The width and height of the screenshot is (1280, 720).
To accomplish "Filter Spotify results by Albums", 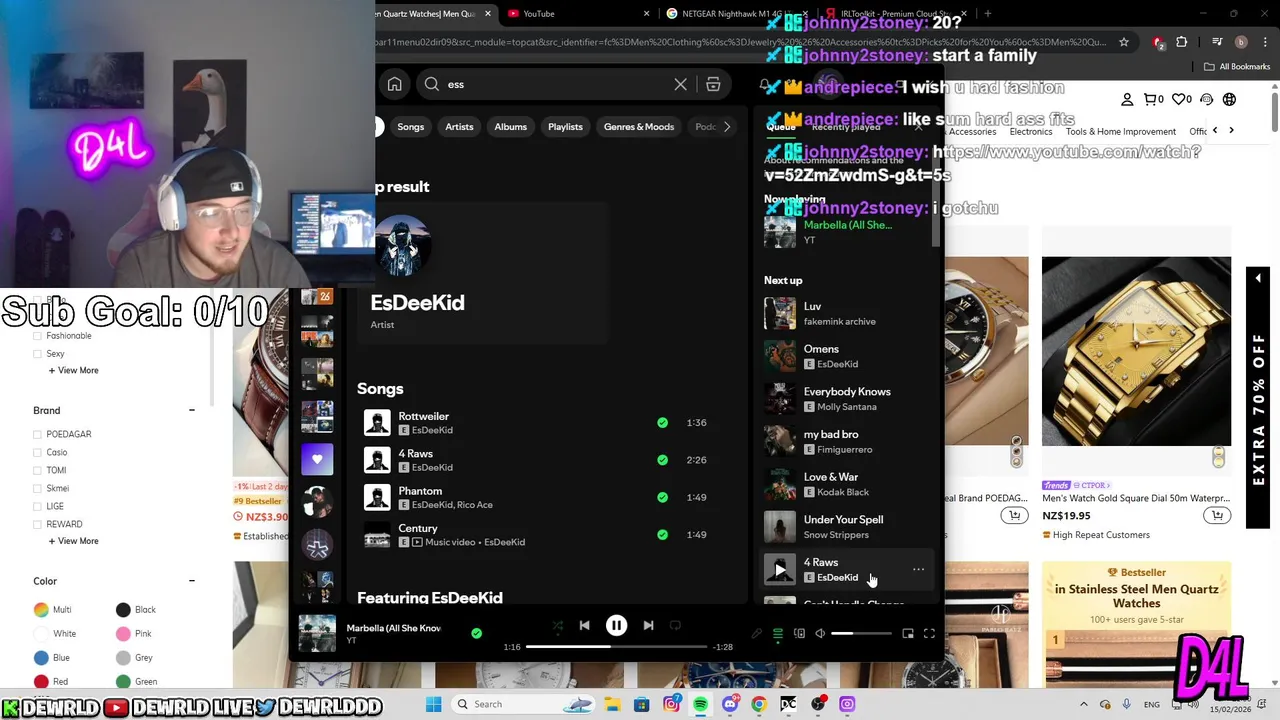I will tap(510, 127).
